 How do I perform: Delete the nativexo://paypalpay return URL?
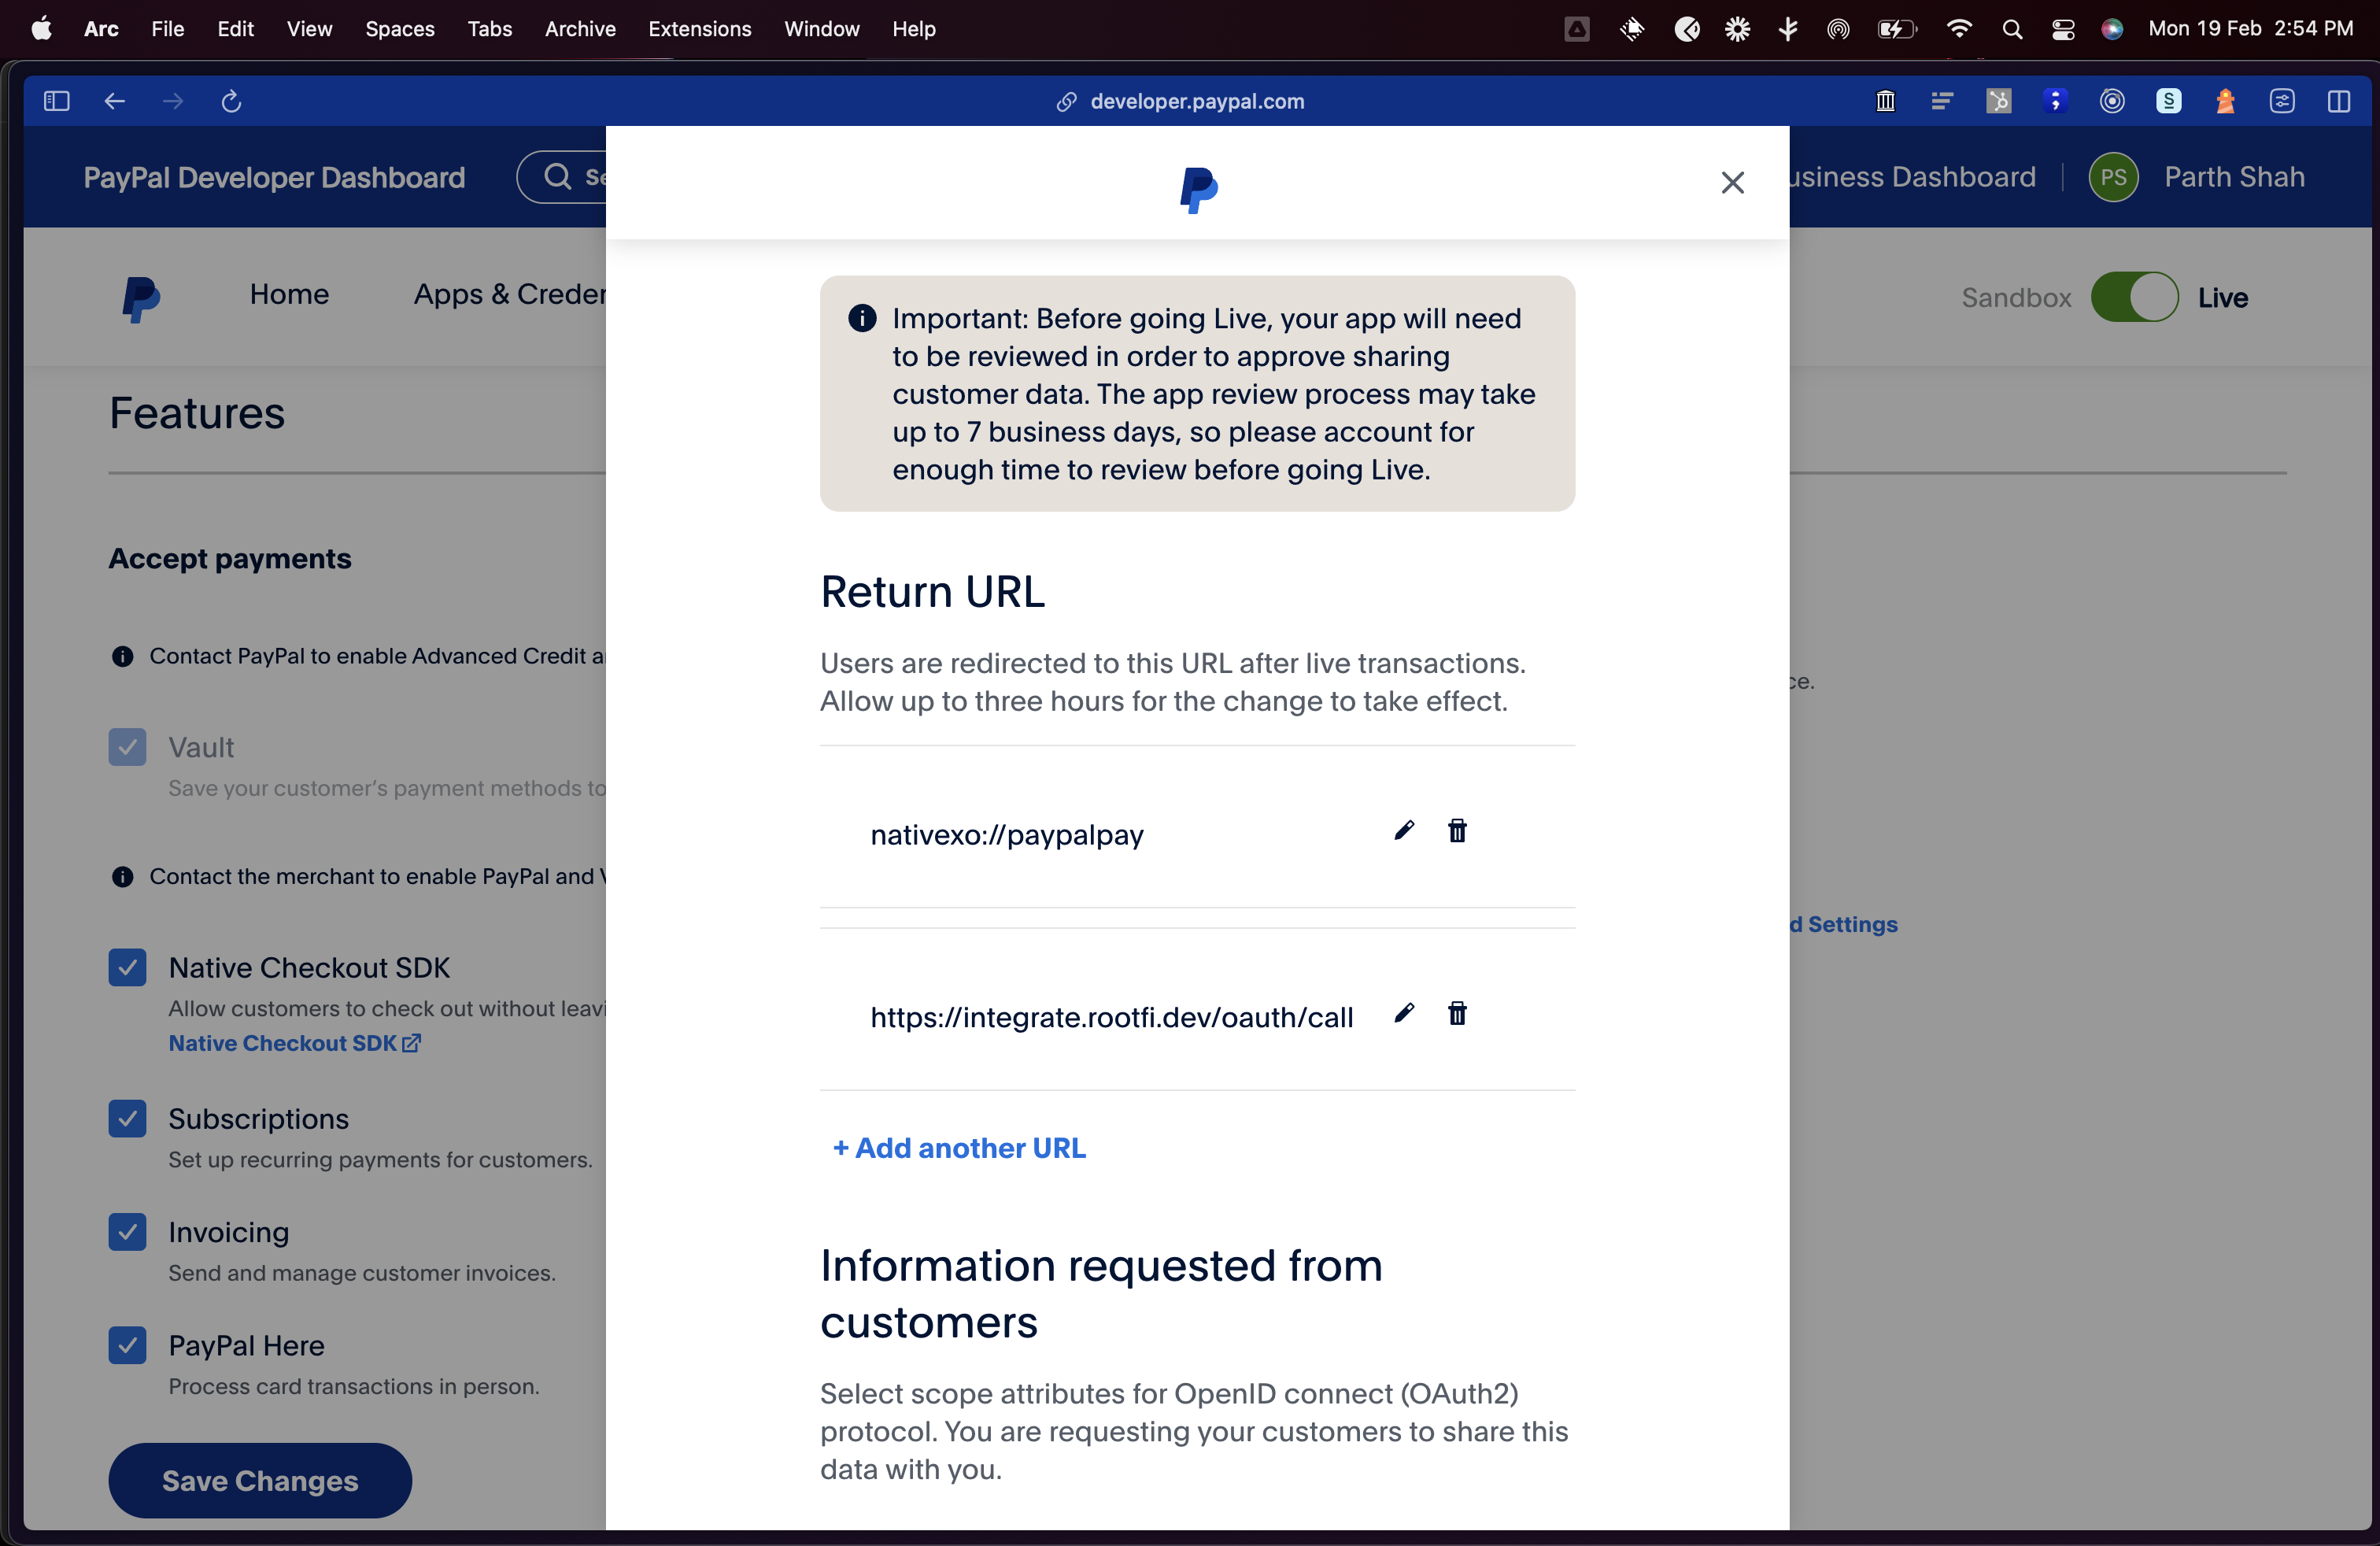[x=1457, y=831]
